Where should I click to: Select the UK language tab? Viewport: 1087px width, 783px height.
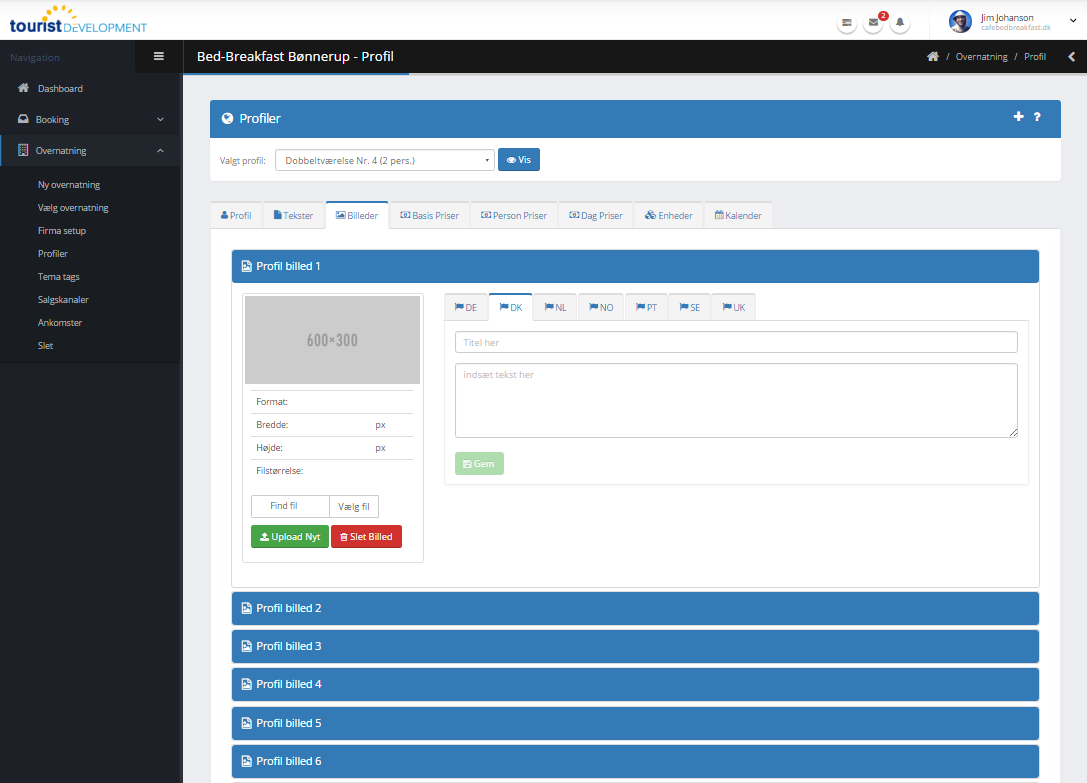coord(733,307)
